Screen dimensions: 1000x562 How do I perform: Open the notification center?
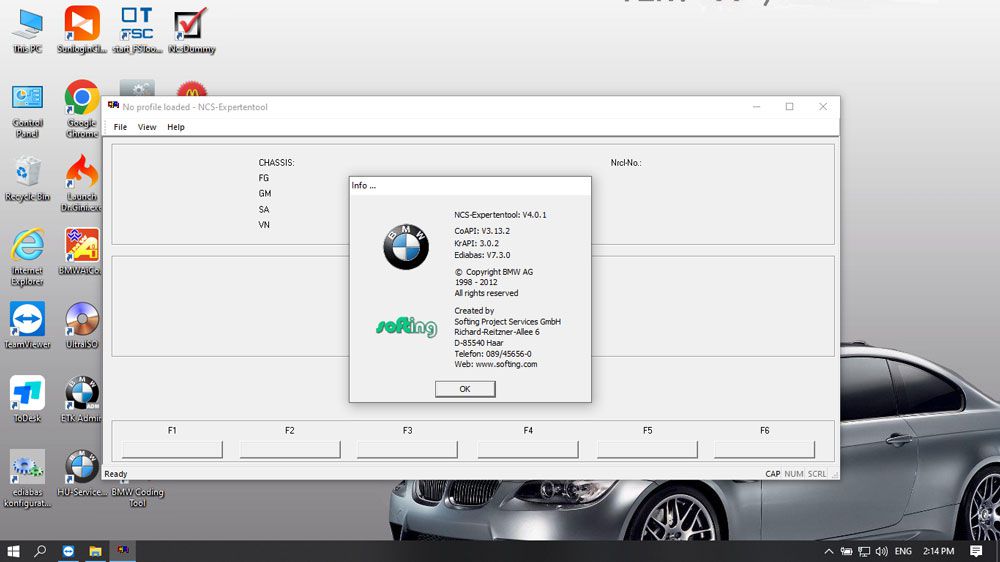pos(976,551)
